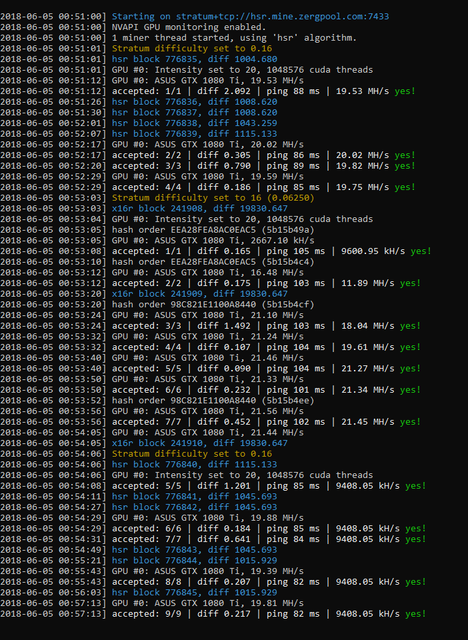Click the hash order line ending (5b15b4ee)
The image size is (468, 640).
(157, 400)
